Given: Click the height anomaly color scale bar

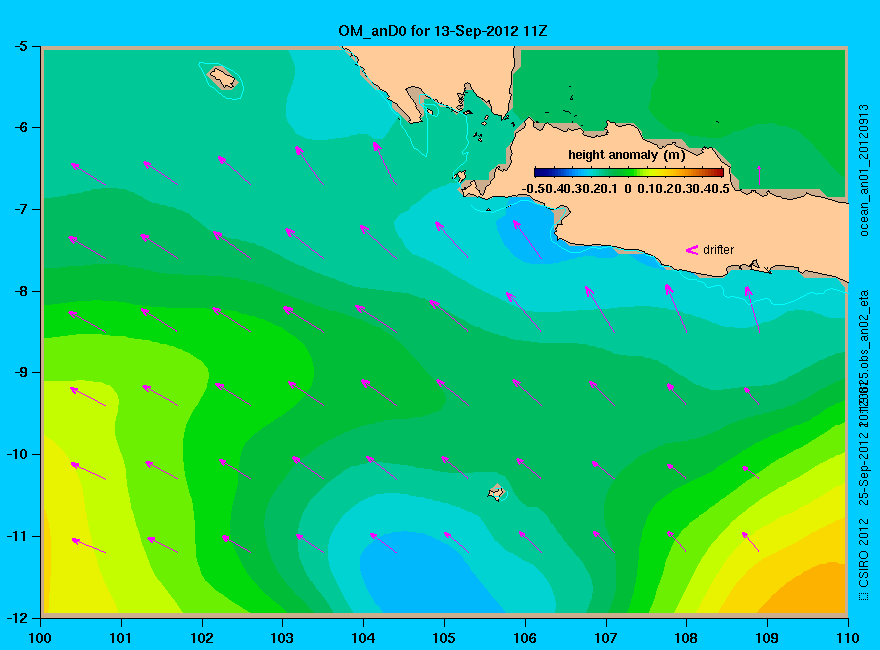Looking at the screenshot, I should click(629, 172).
